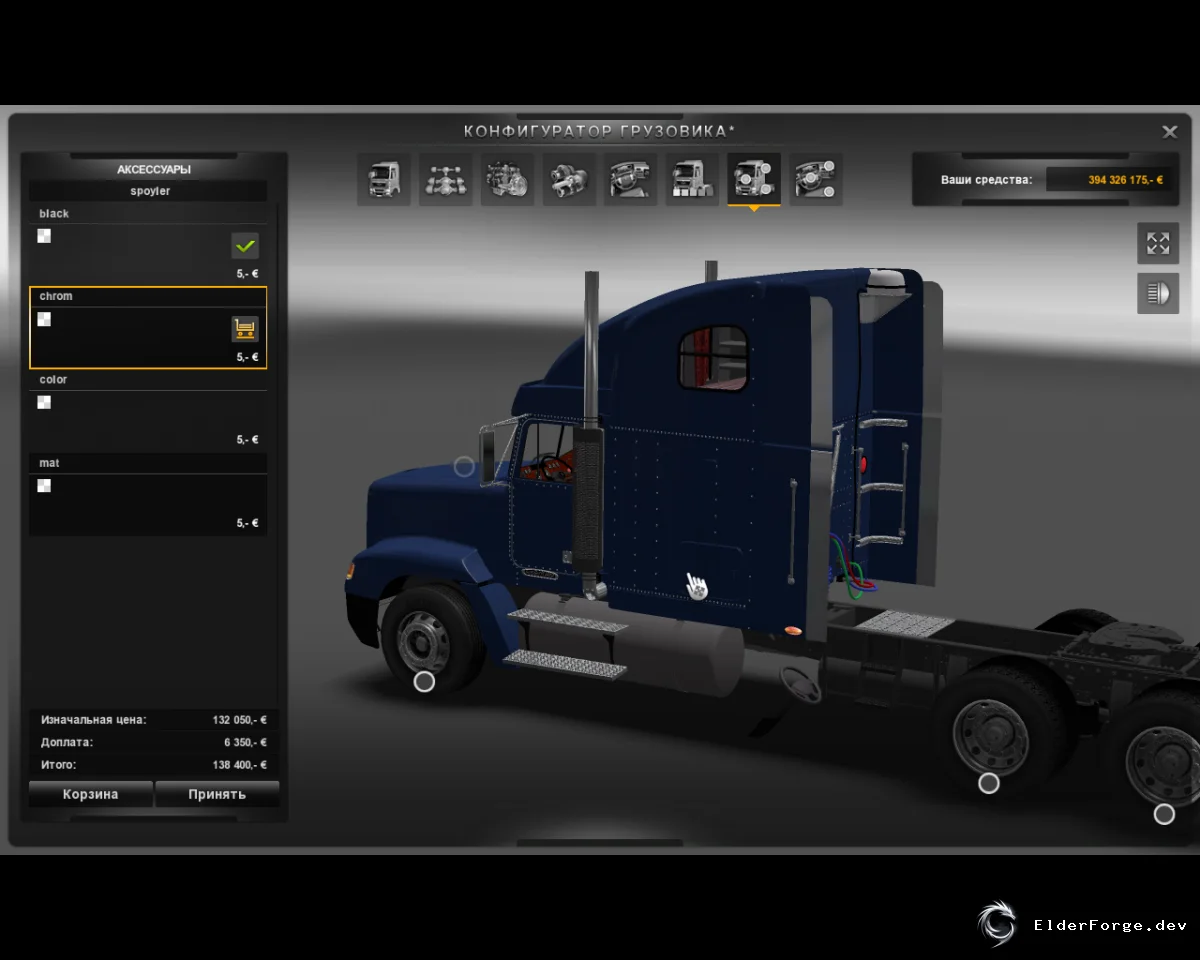This screenshot has width=1200, height=960.
Task: Switch to the engine configuration tab
Action: 507,180
